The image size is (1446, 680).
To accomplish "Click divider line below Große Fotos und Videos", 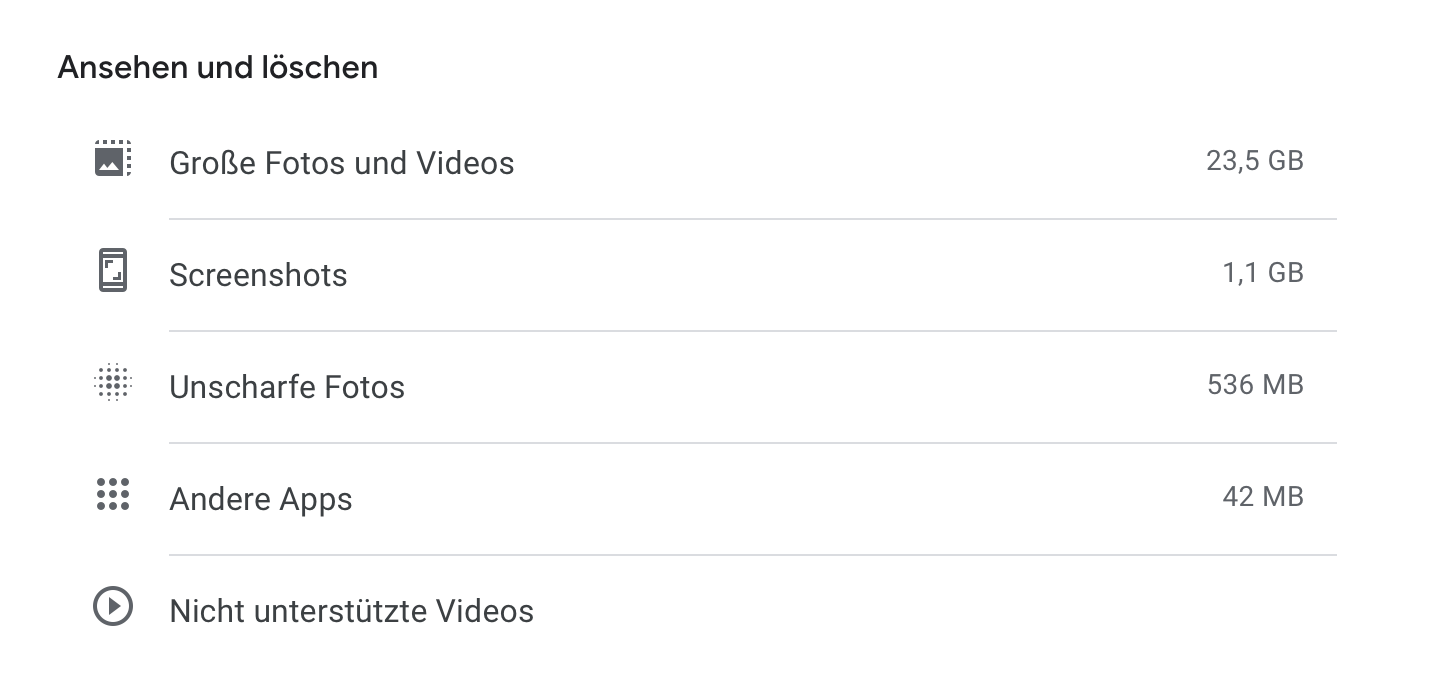I will pyautogui.click(x=752, y=219).
